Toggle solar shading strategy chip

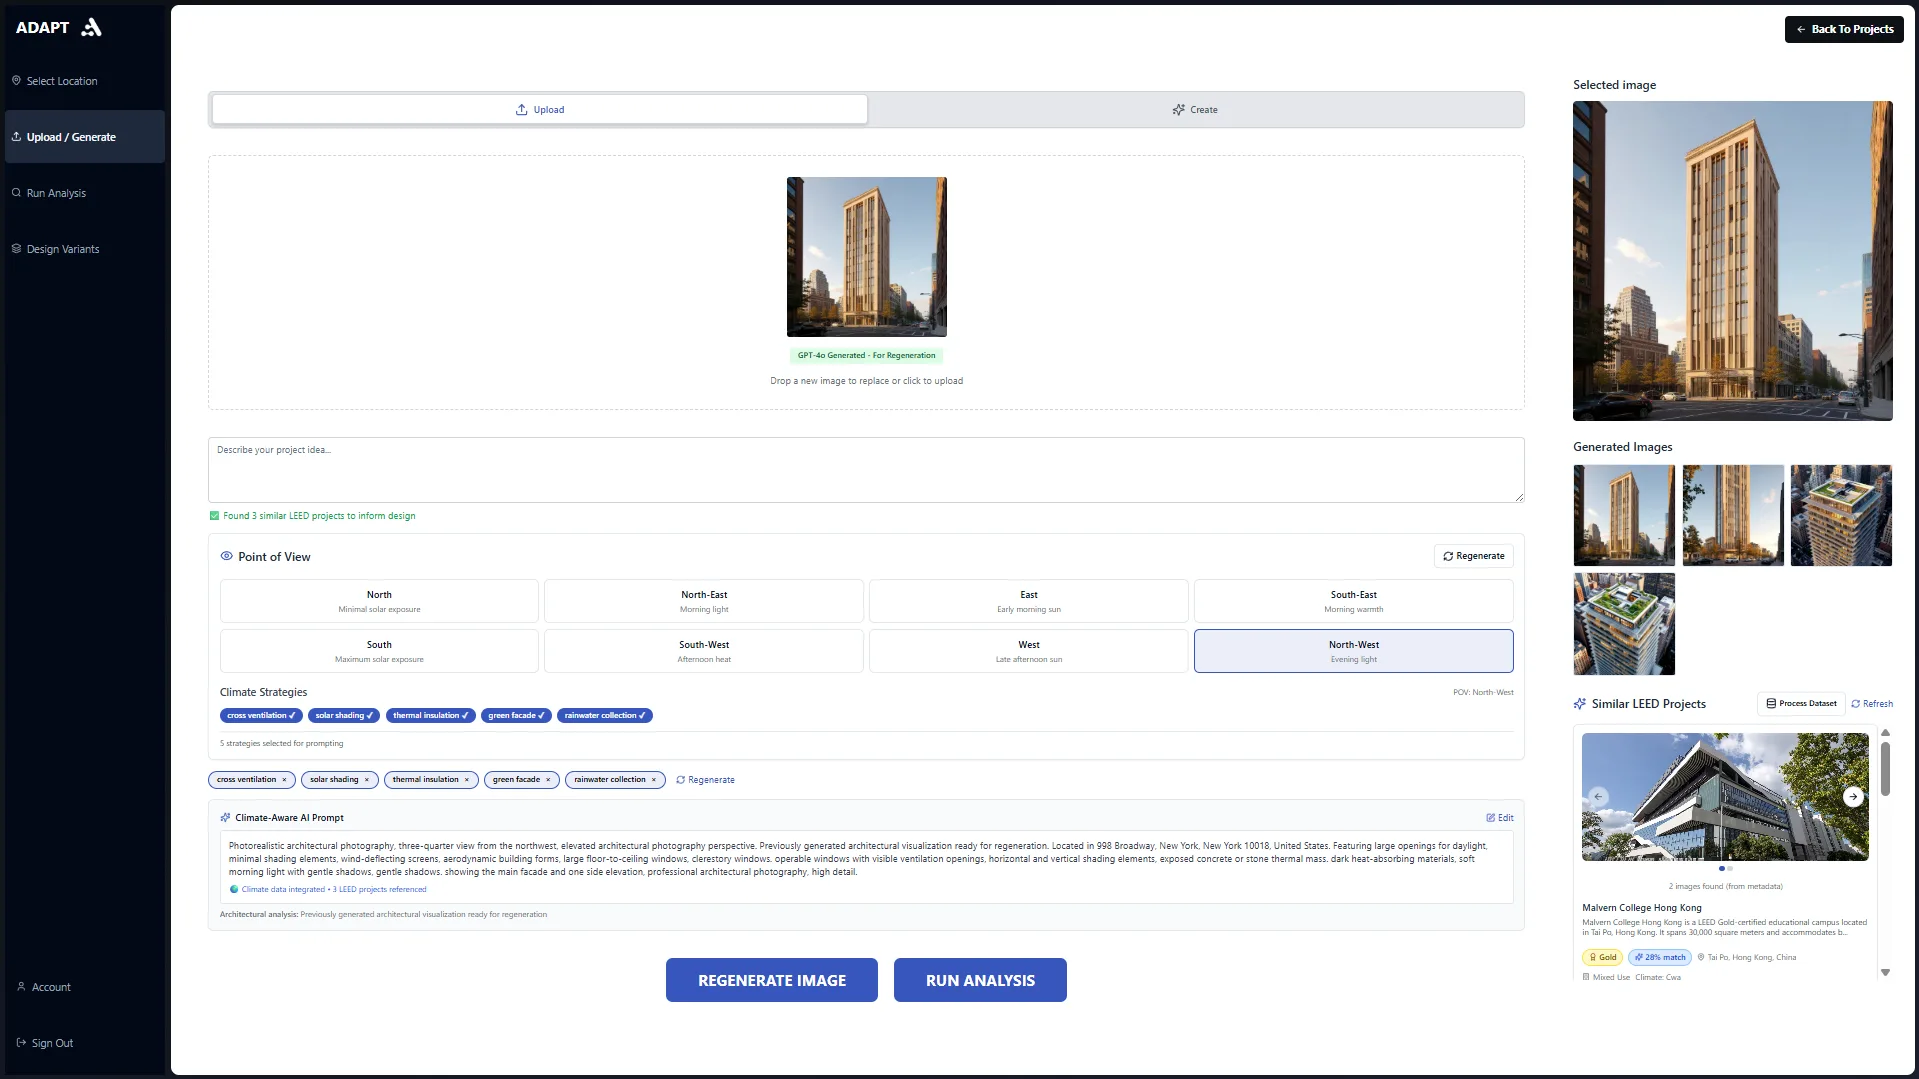pos(344,715)
